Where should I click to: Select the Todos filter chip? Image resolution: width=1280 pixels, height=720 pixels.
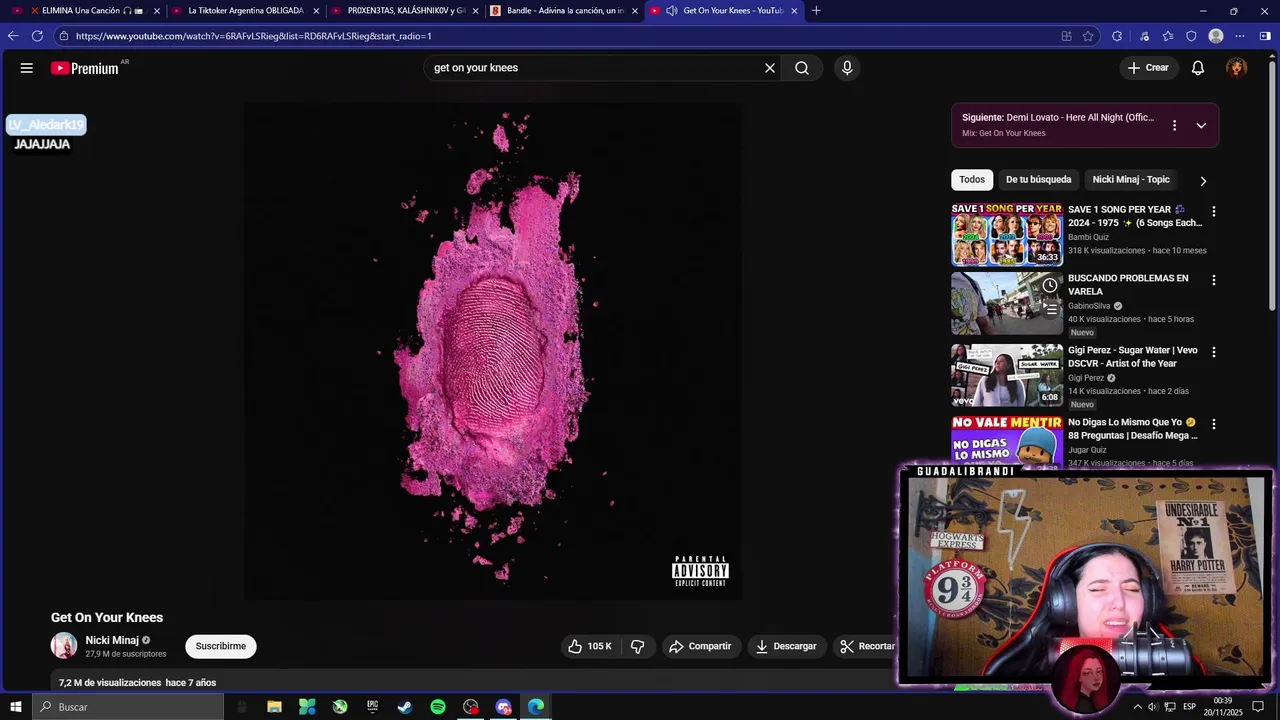[972, 180]
